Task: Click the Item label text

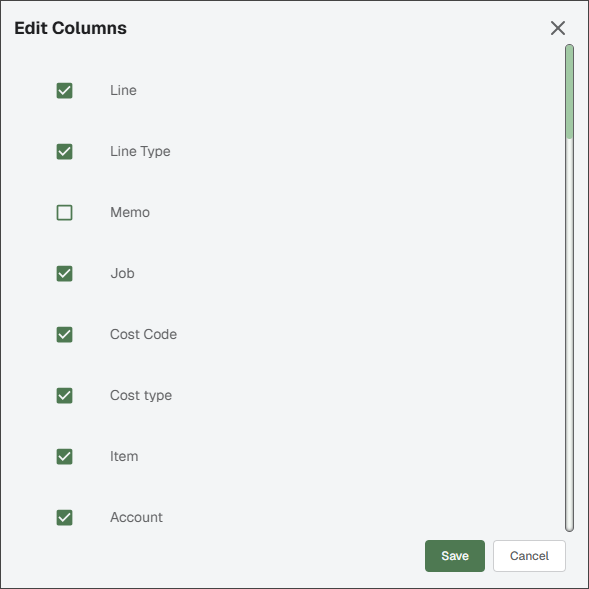Action: click(x=124, y=456)
